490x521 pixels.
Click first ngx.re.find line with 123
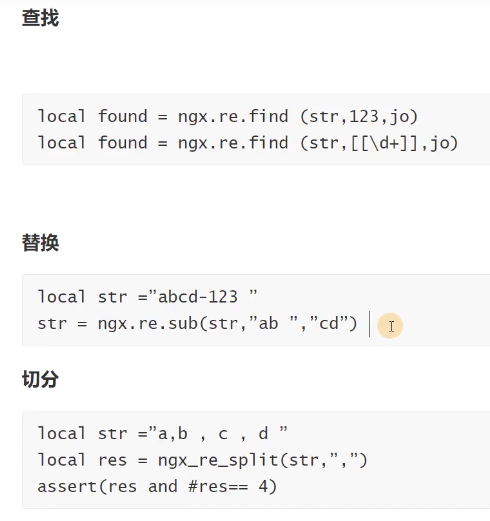pyautogui.click(x=228, y=117)
